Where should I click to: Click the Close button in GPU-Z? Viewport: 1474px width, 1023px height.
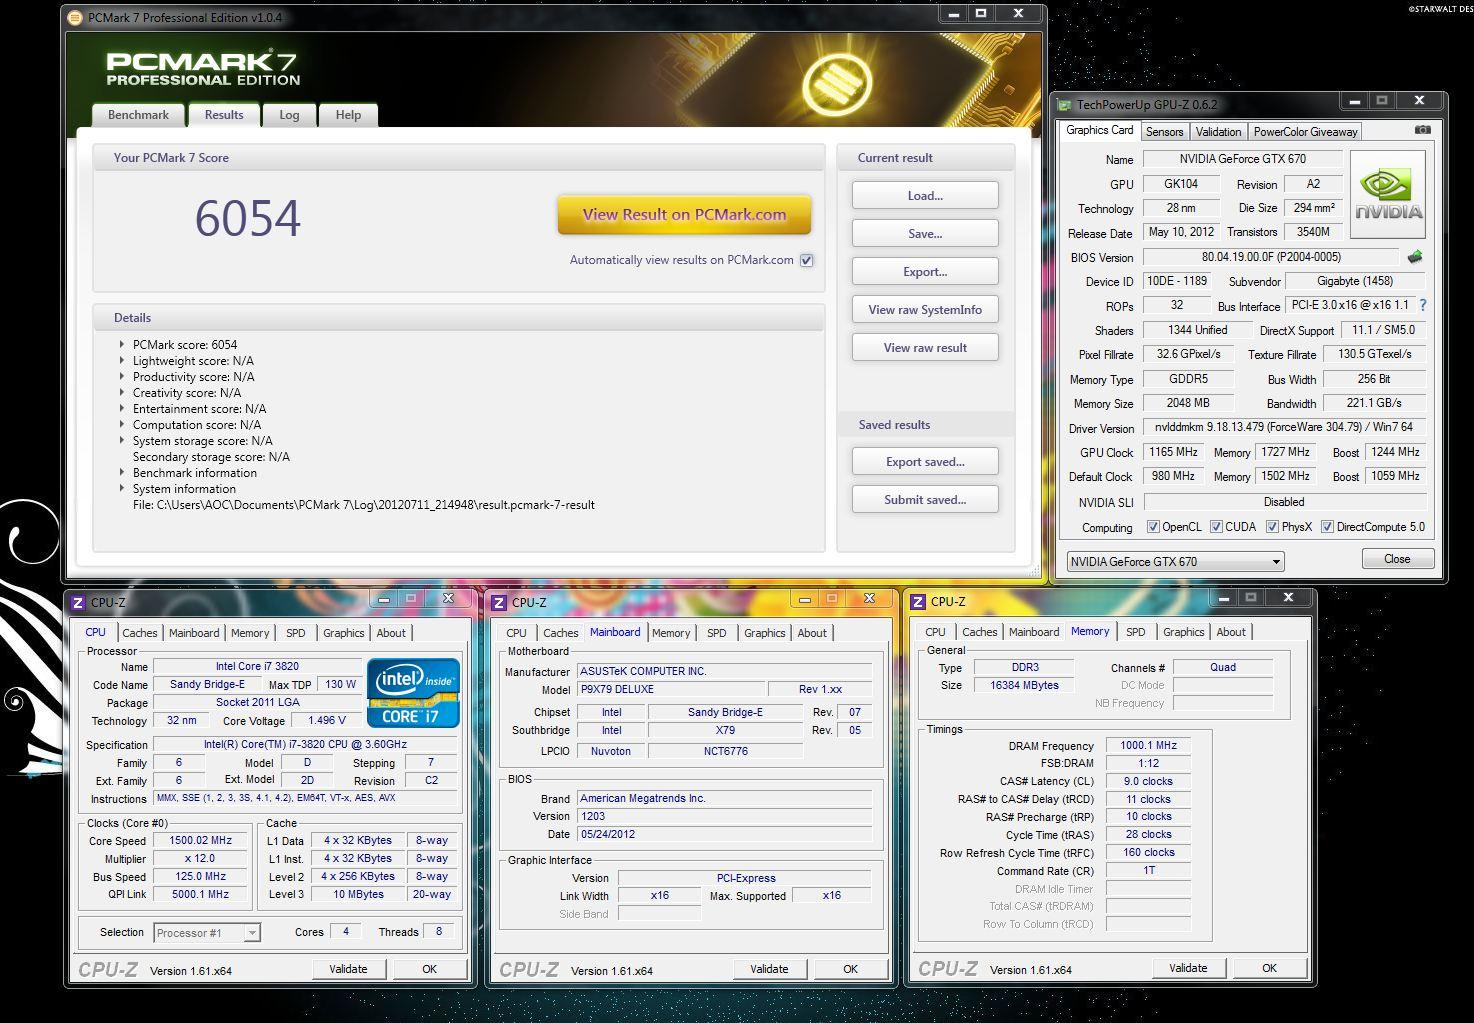(1397, 559)
